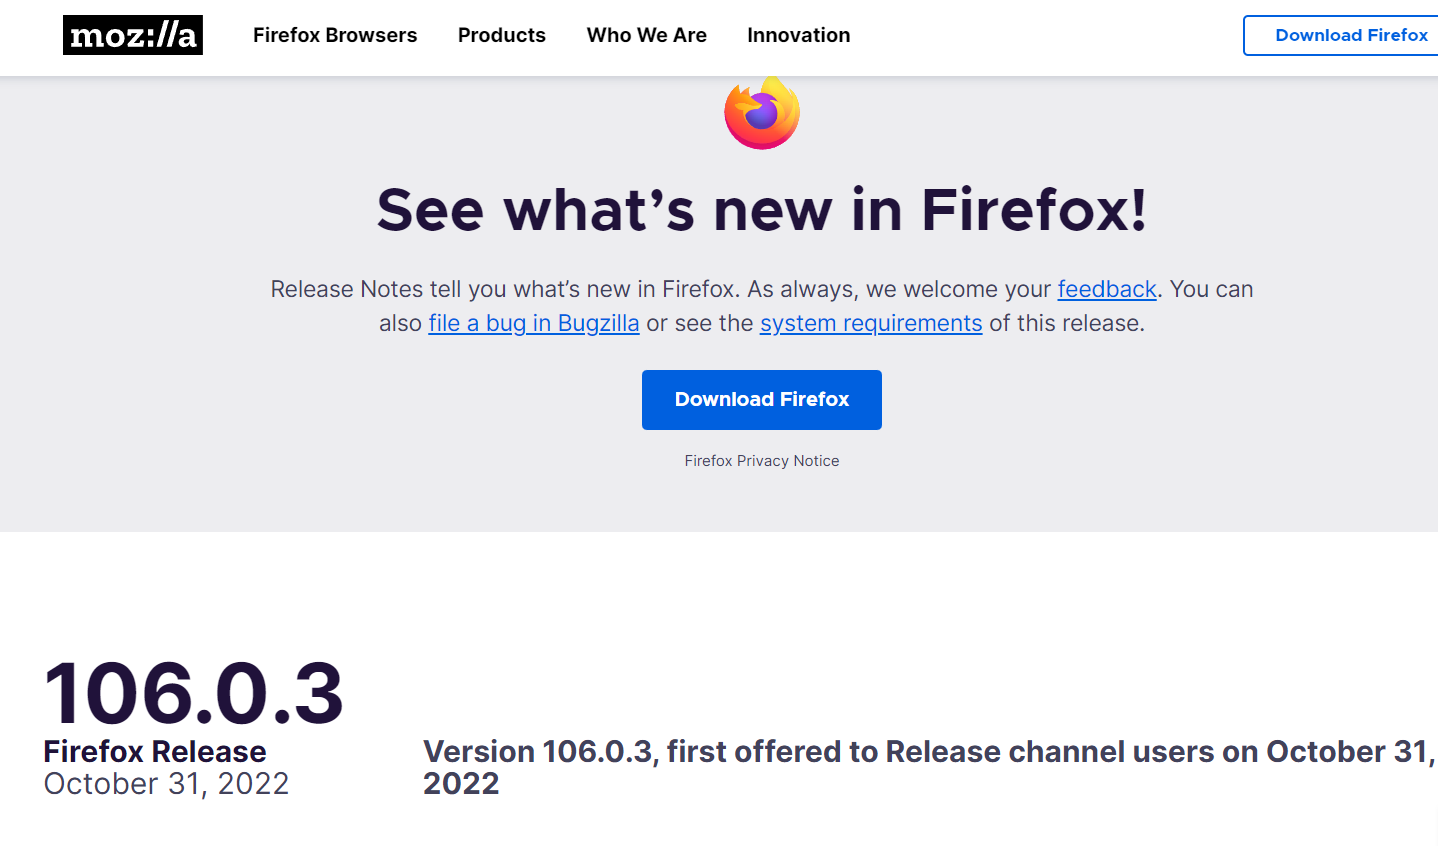Click the outlined Download Firefox button in header
The image size is (1438, 846).
coord(1341,35)
